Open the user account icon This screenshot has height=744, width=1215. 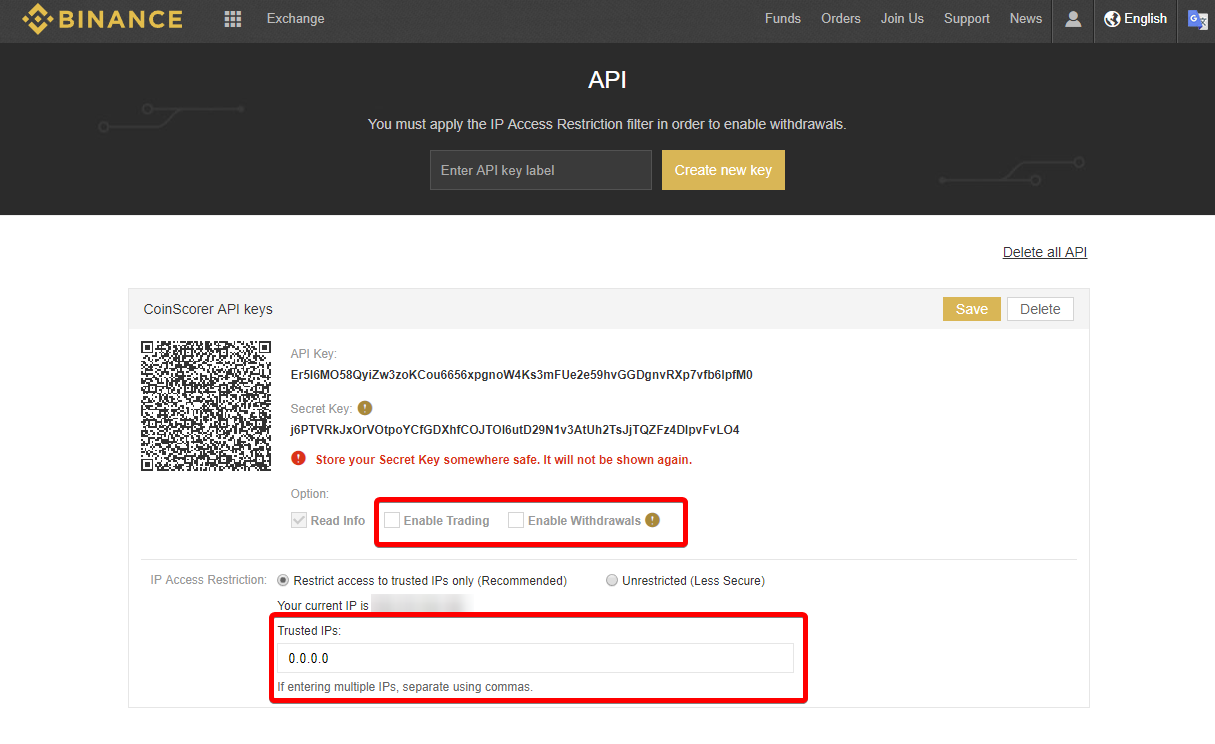pyautogui.click(x=1073, y=19)
